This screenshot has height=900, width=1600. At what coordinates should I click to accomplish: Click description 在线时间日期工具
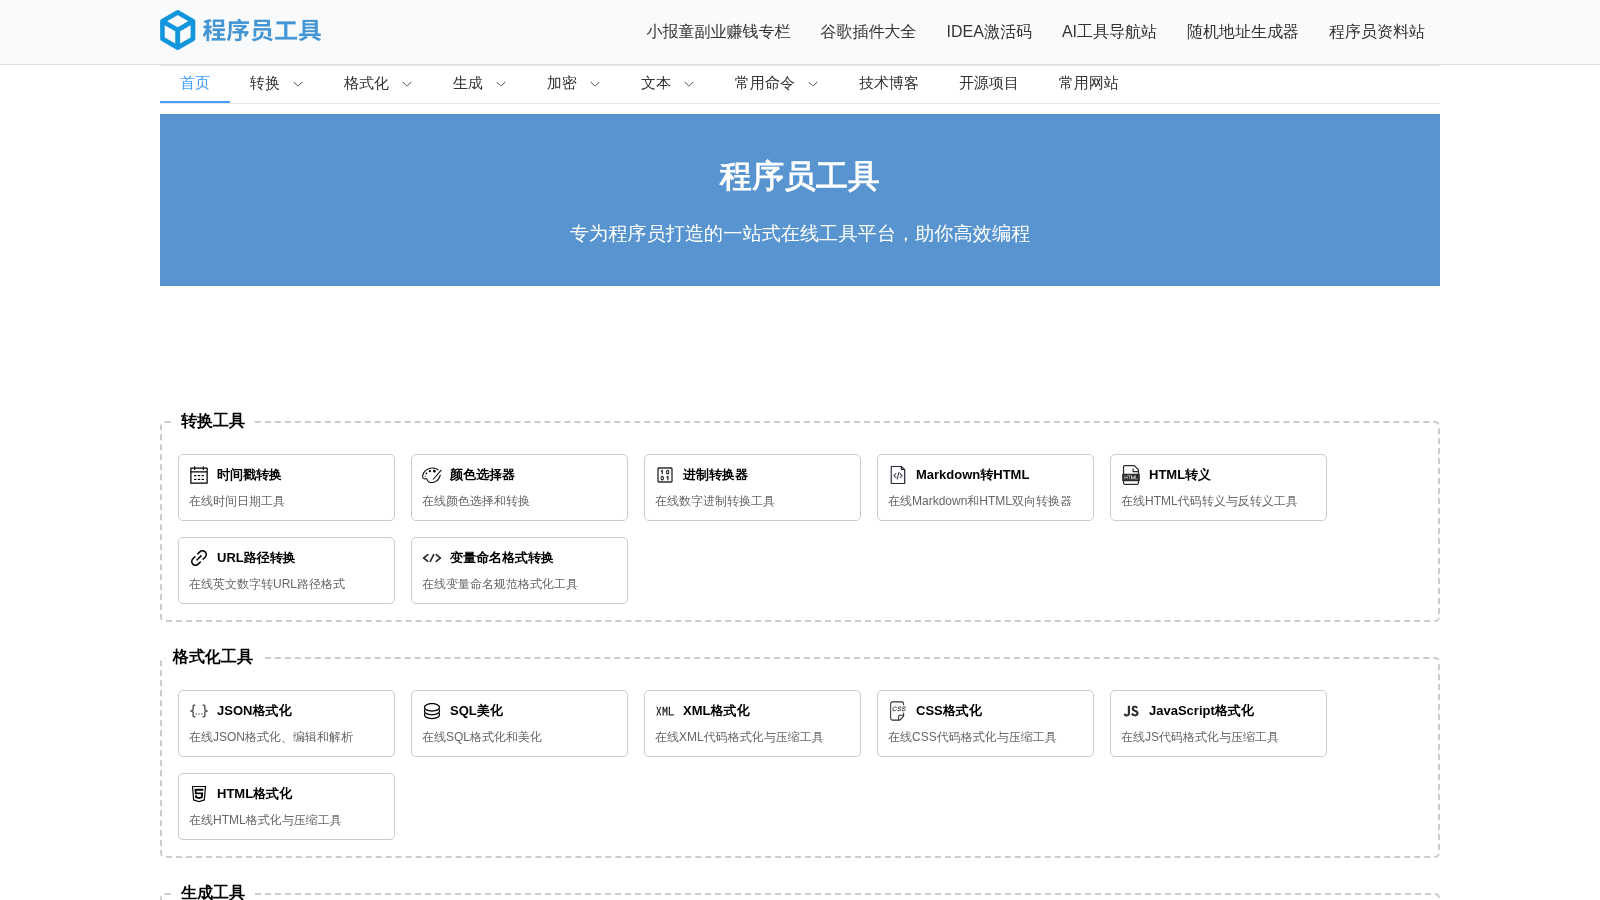237,501
